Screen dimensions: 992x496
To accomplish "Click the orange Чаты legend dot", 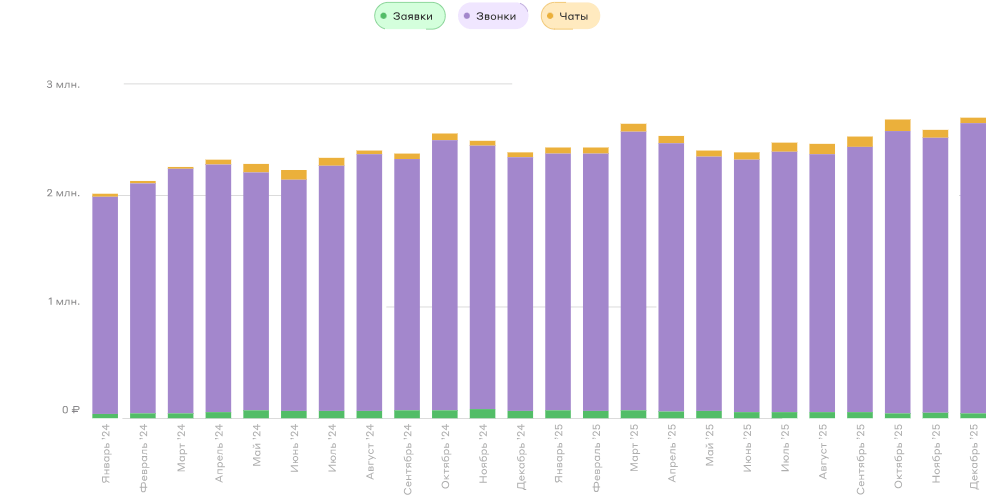I will pyautogui.click(x=550, y=16).
